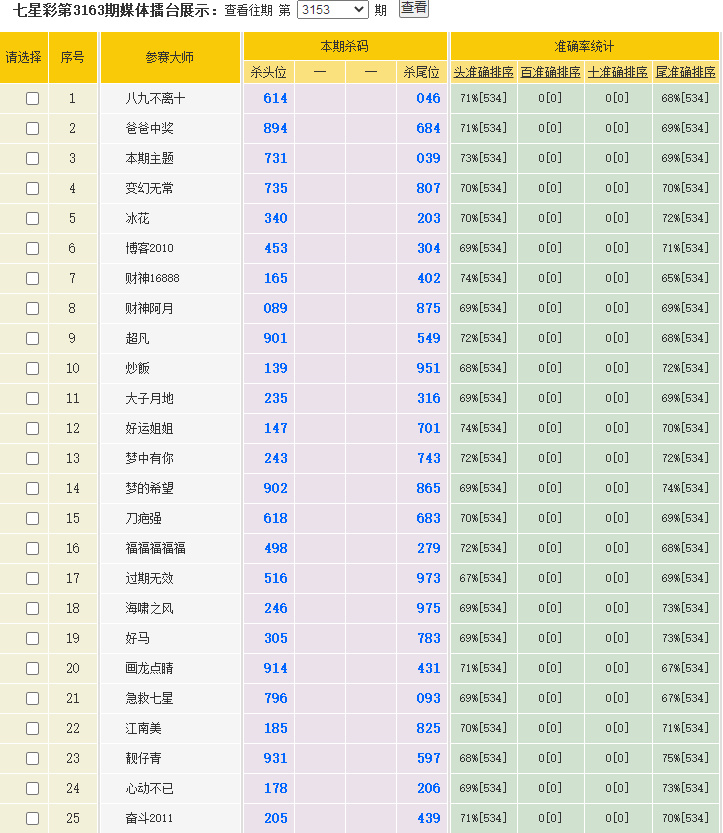This screenshot has width=723, height=833.
Task: Sort by 十准确排序 column header
Action: pyautogui.click(x=618, y=72)
